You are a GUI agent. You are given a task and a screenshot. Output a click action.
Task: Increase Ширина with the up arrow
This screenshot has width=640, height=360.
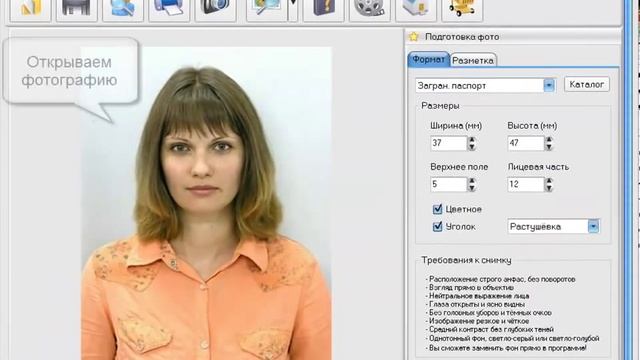(472, 140)
